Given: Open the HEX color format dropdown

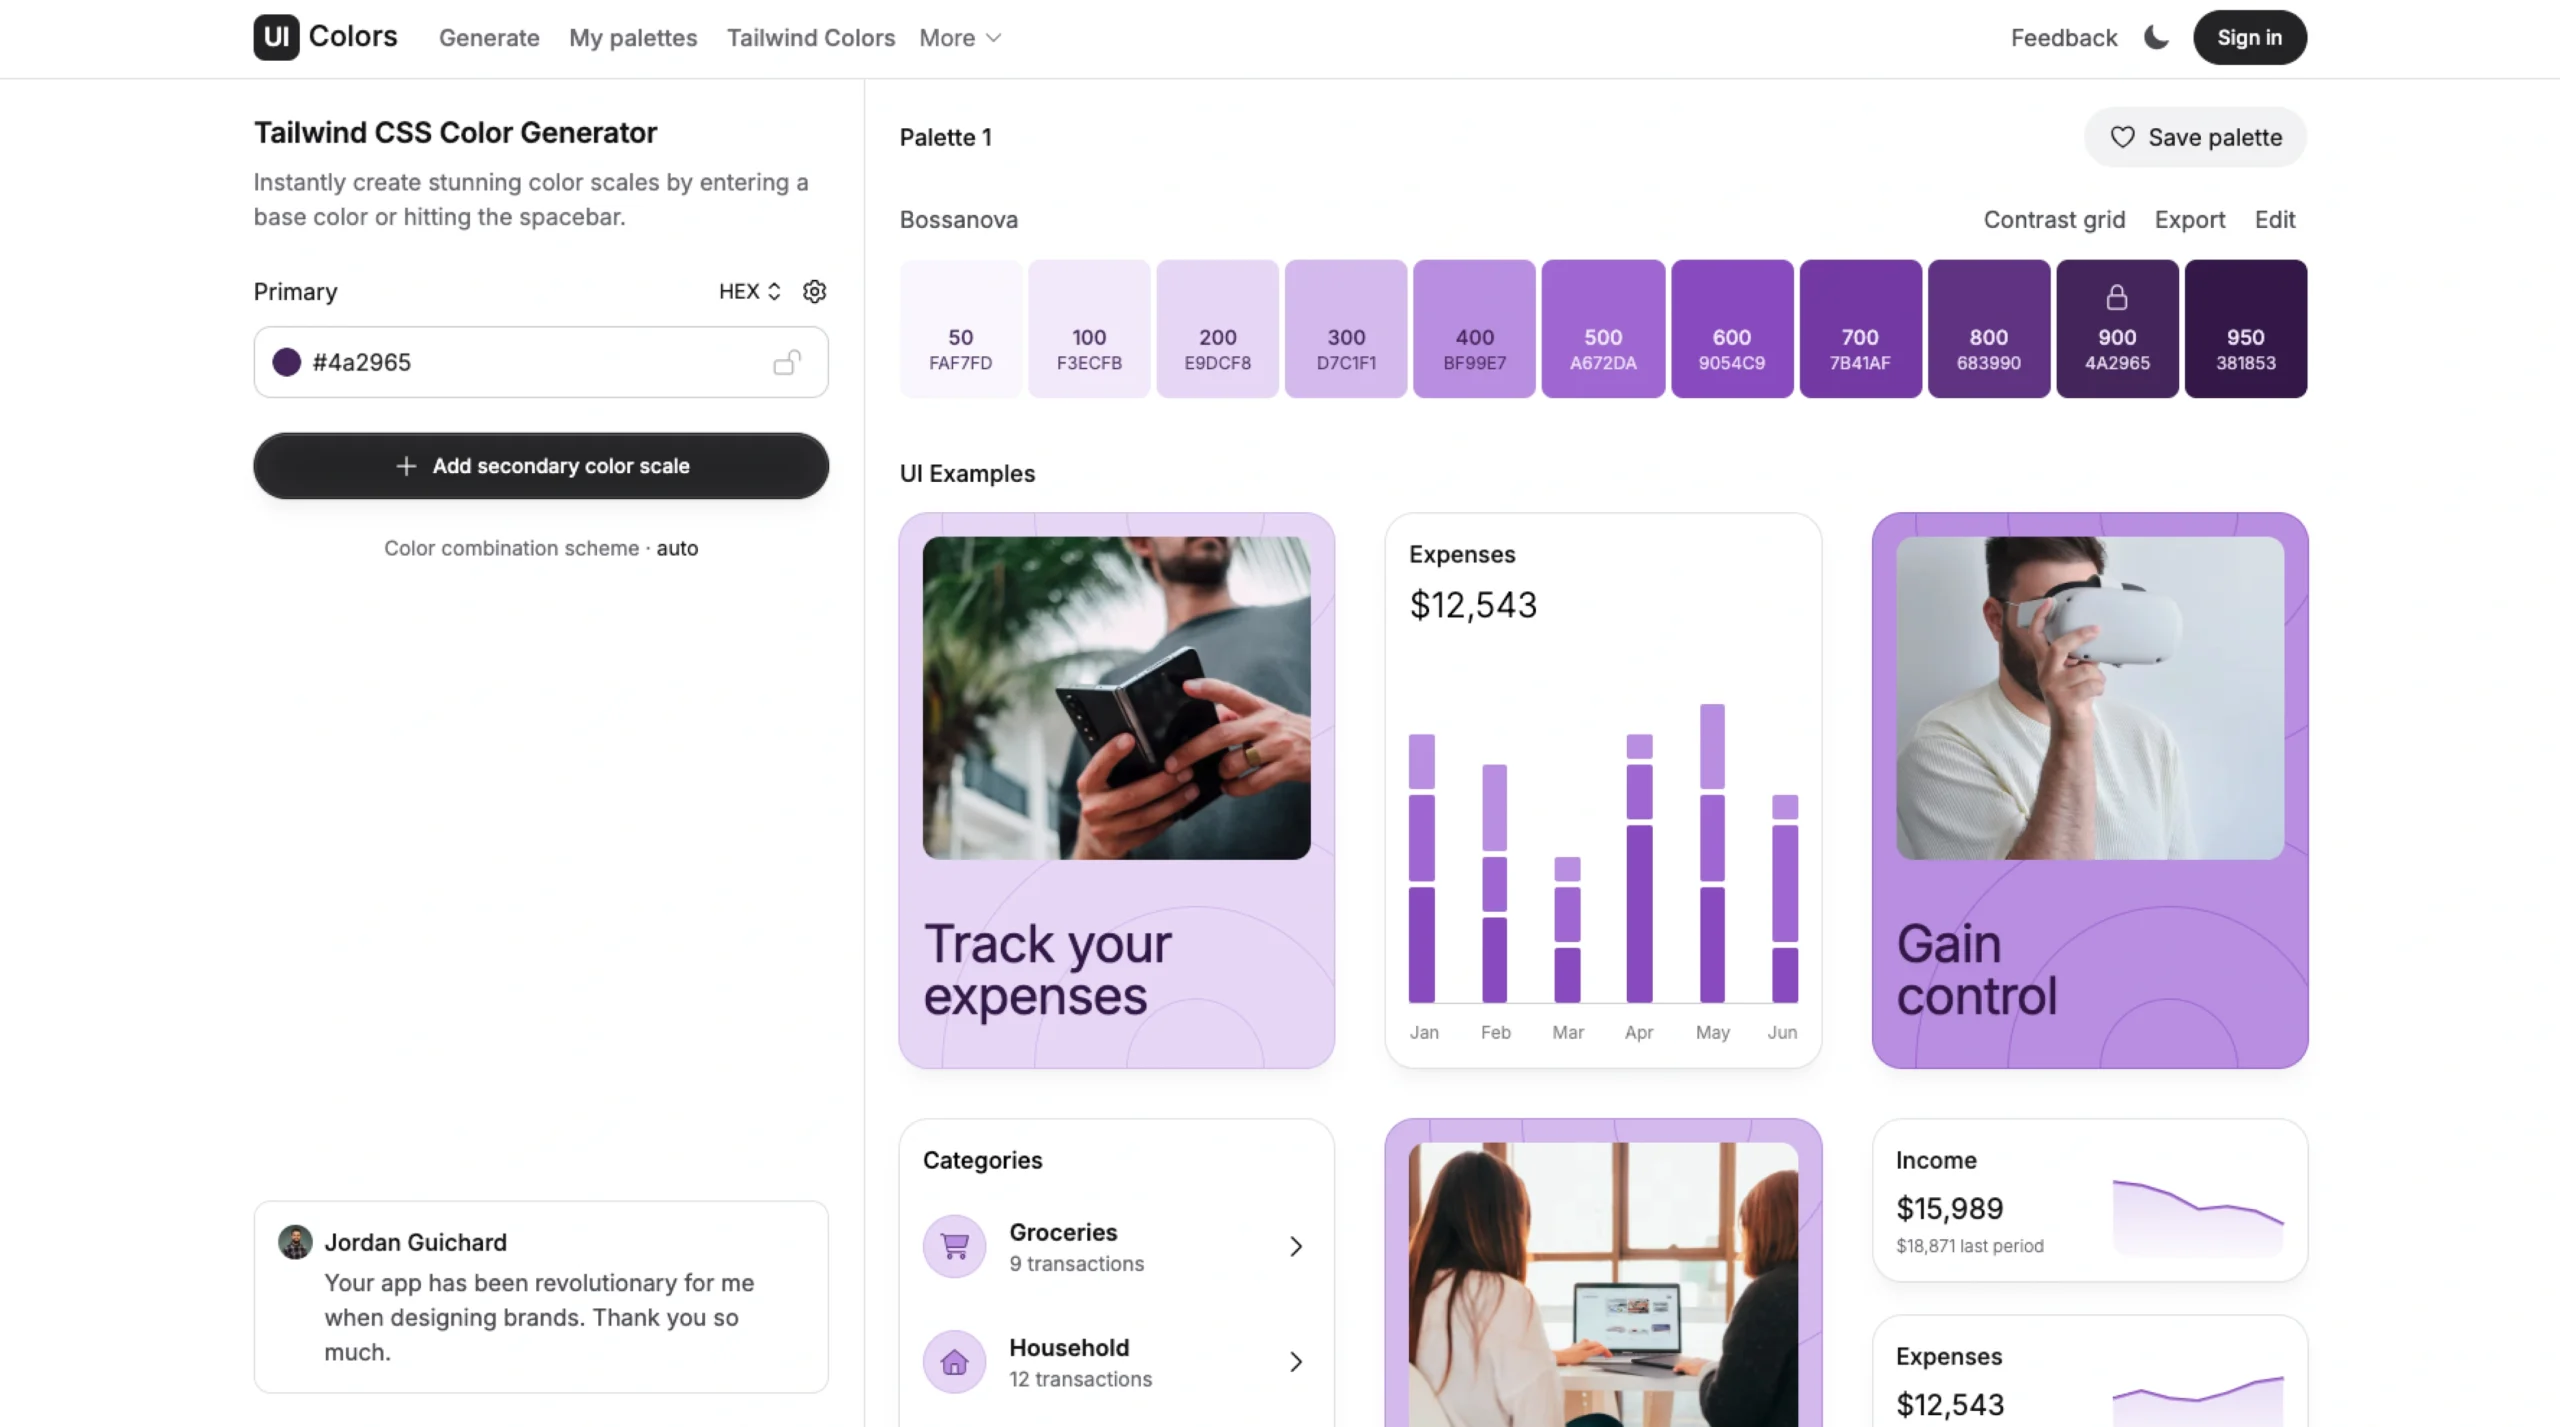Looking at the screenshot, I should pyautogui.click(x=749, y=291).
